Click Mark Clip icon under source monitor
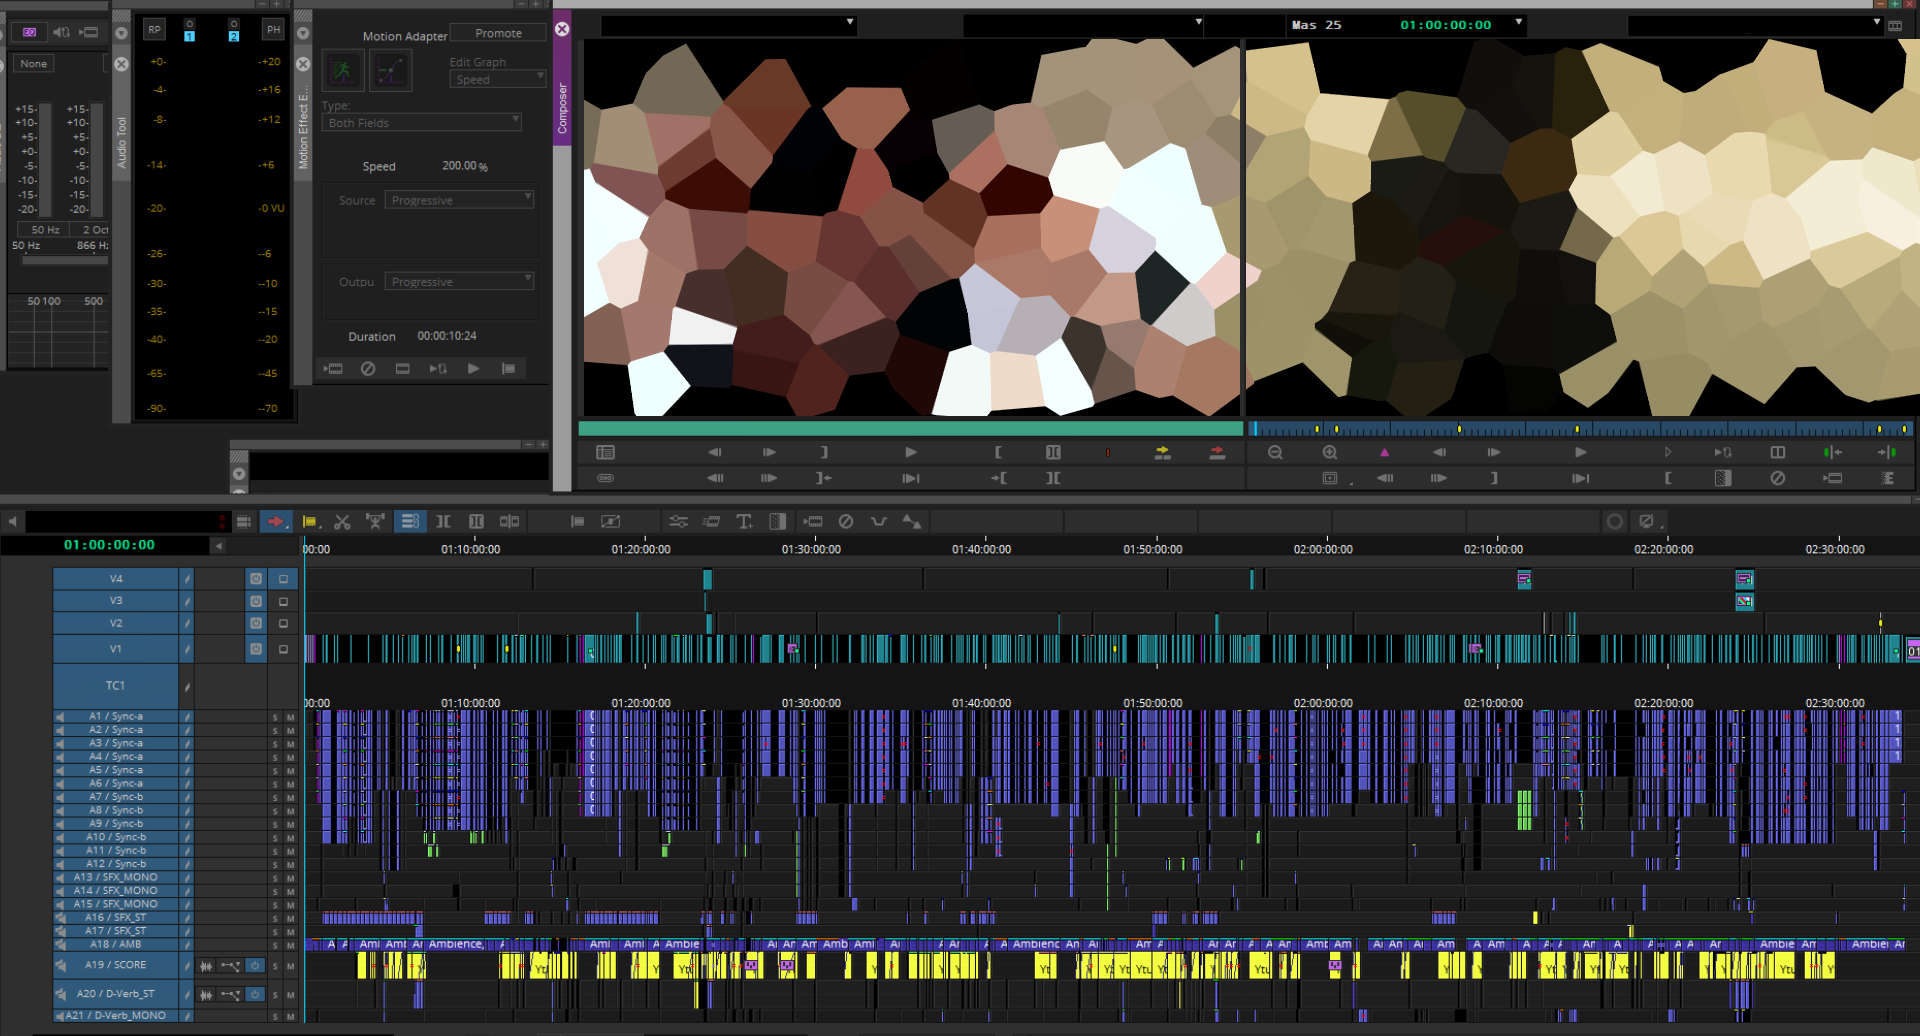Screen dimensions: 1920x1036 [1053, 452]
